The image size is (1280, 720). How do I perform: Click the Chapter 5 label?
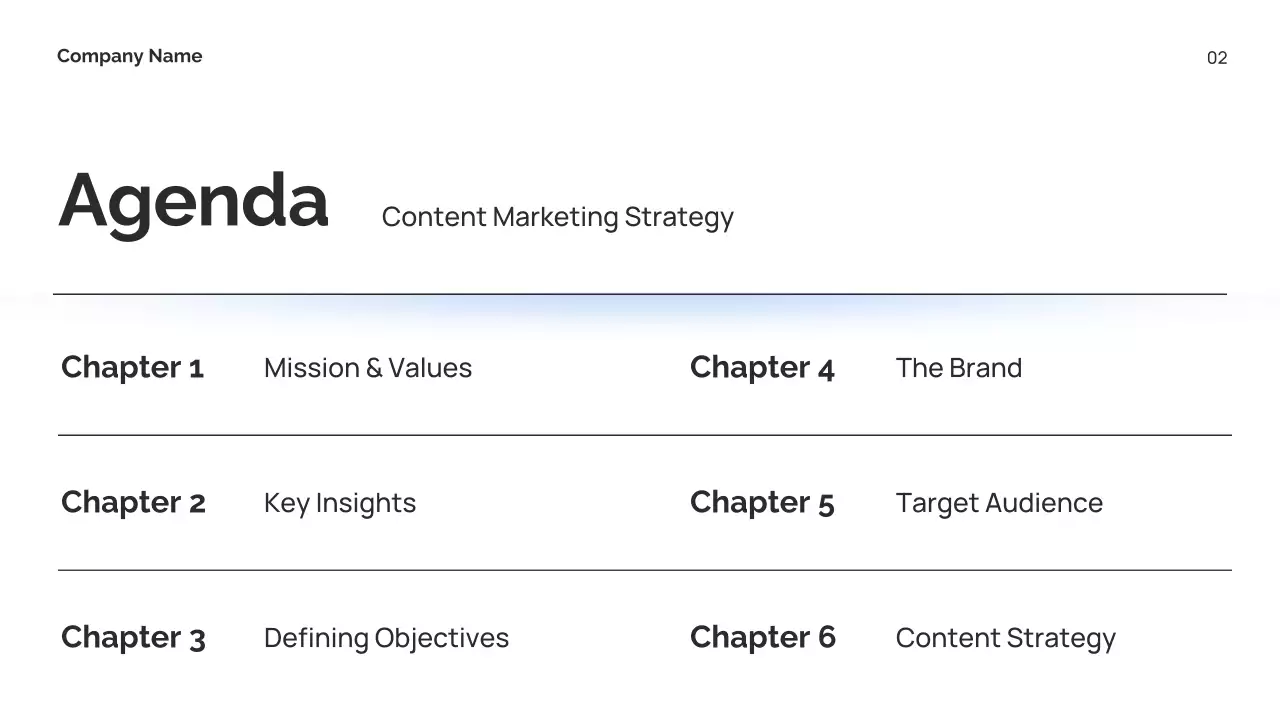pos(762,502)
